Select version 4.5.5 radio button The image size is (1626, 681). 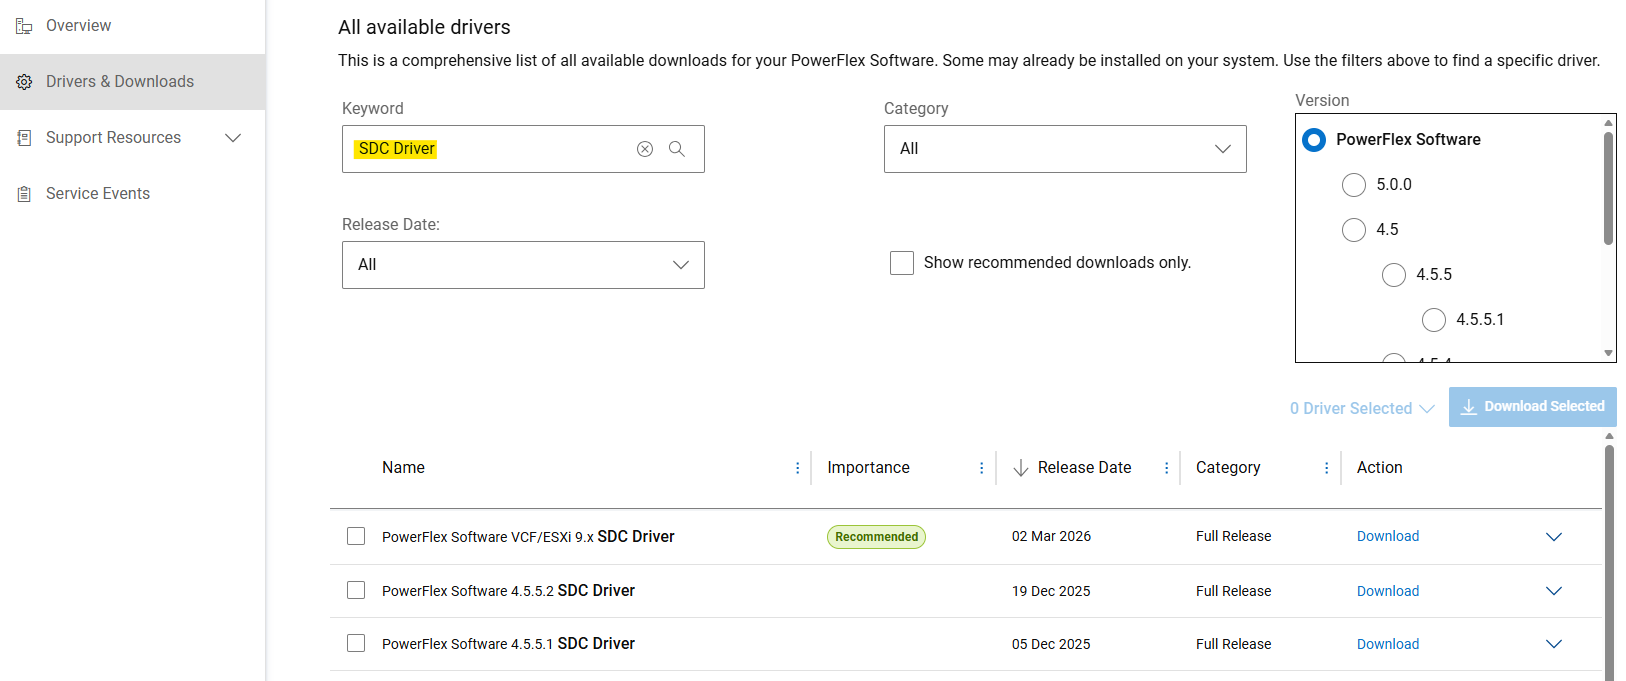tap(1394, 275)
